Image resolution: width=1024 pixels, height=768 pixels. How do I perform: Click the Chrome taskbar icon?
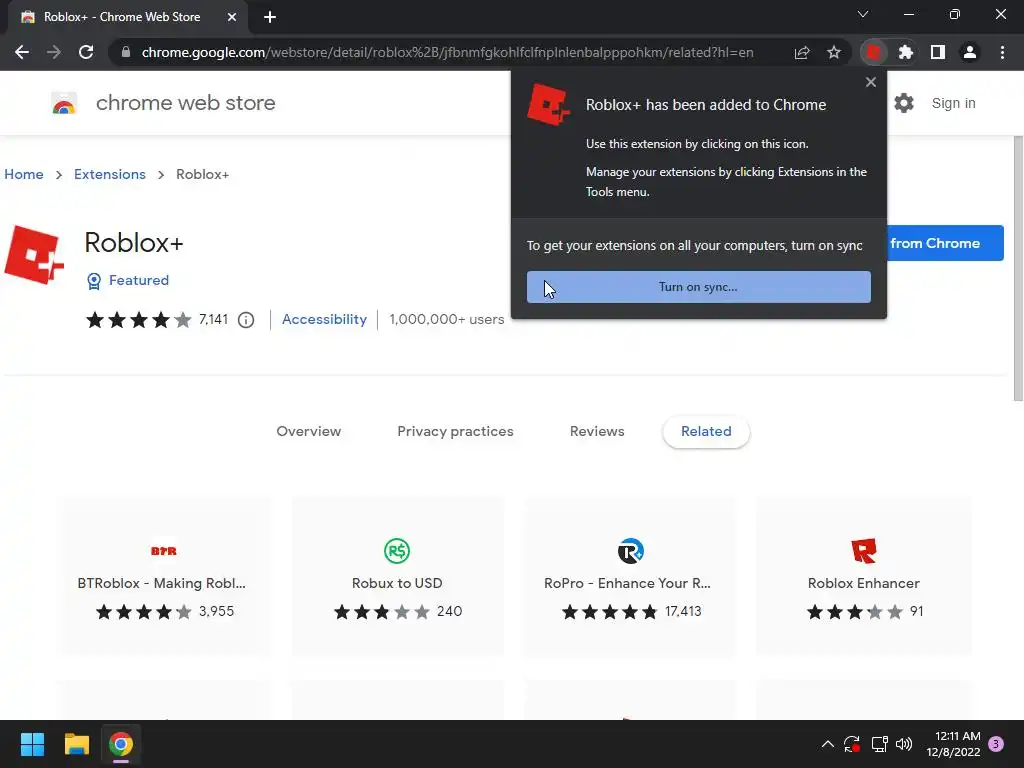coord(121,744)
